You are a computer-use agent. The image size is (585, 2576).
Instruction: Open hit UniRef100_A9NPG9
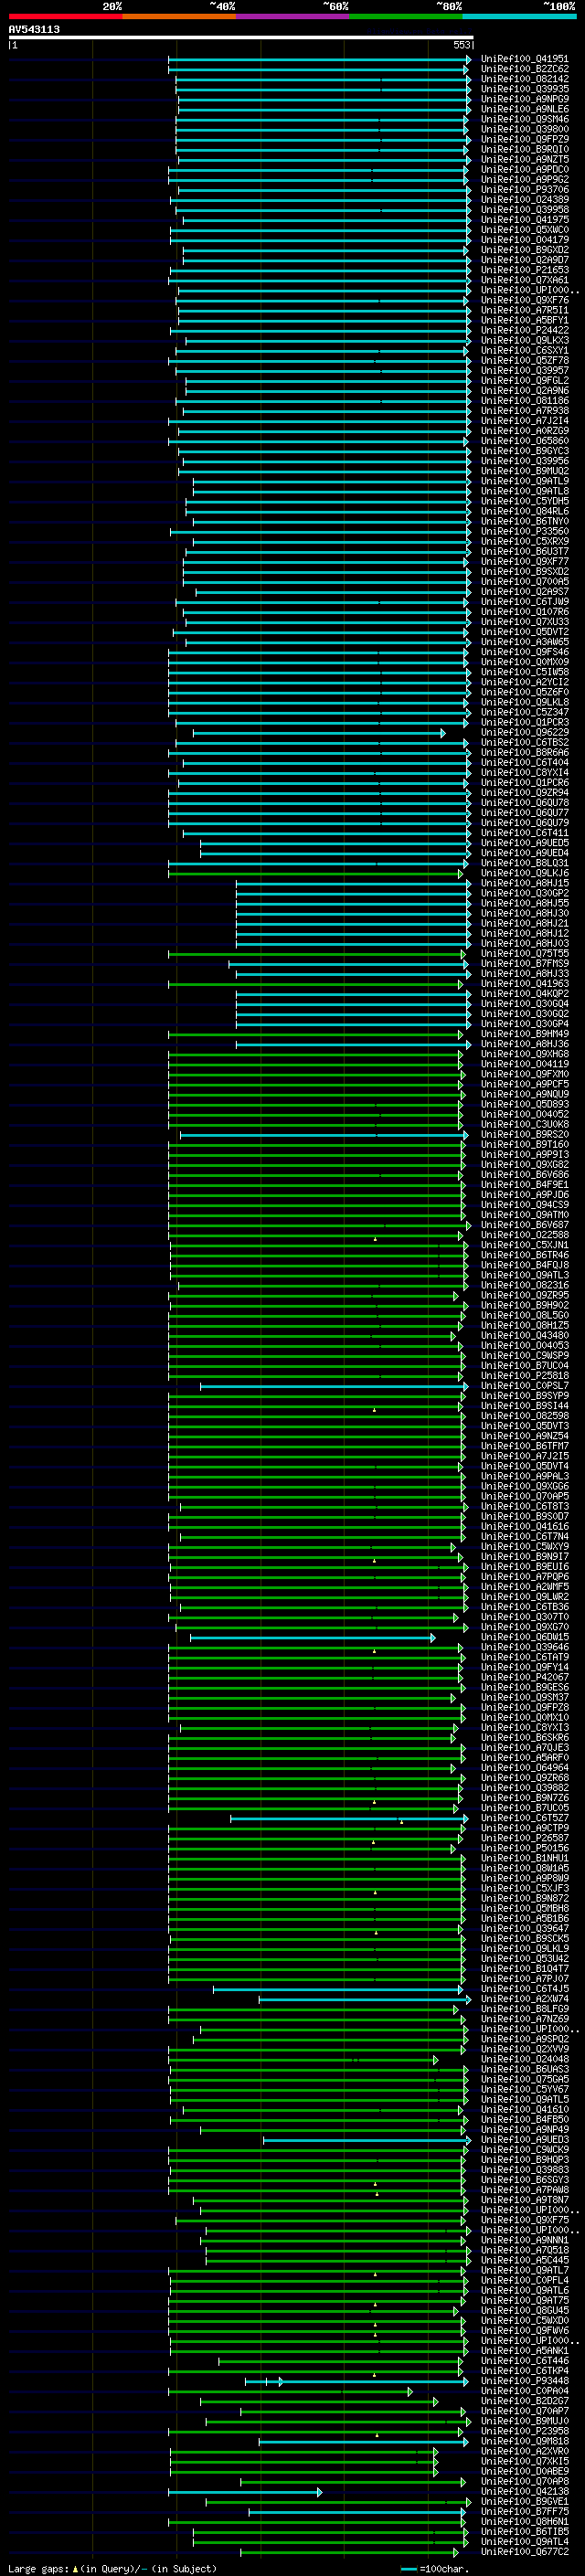coord(525,99)
